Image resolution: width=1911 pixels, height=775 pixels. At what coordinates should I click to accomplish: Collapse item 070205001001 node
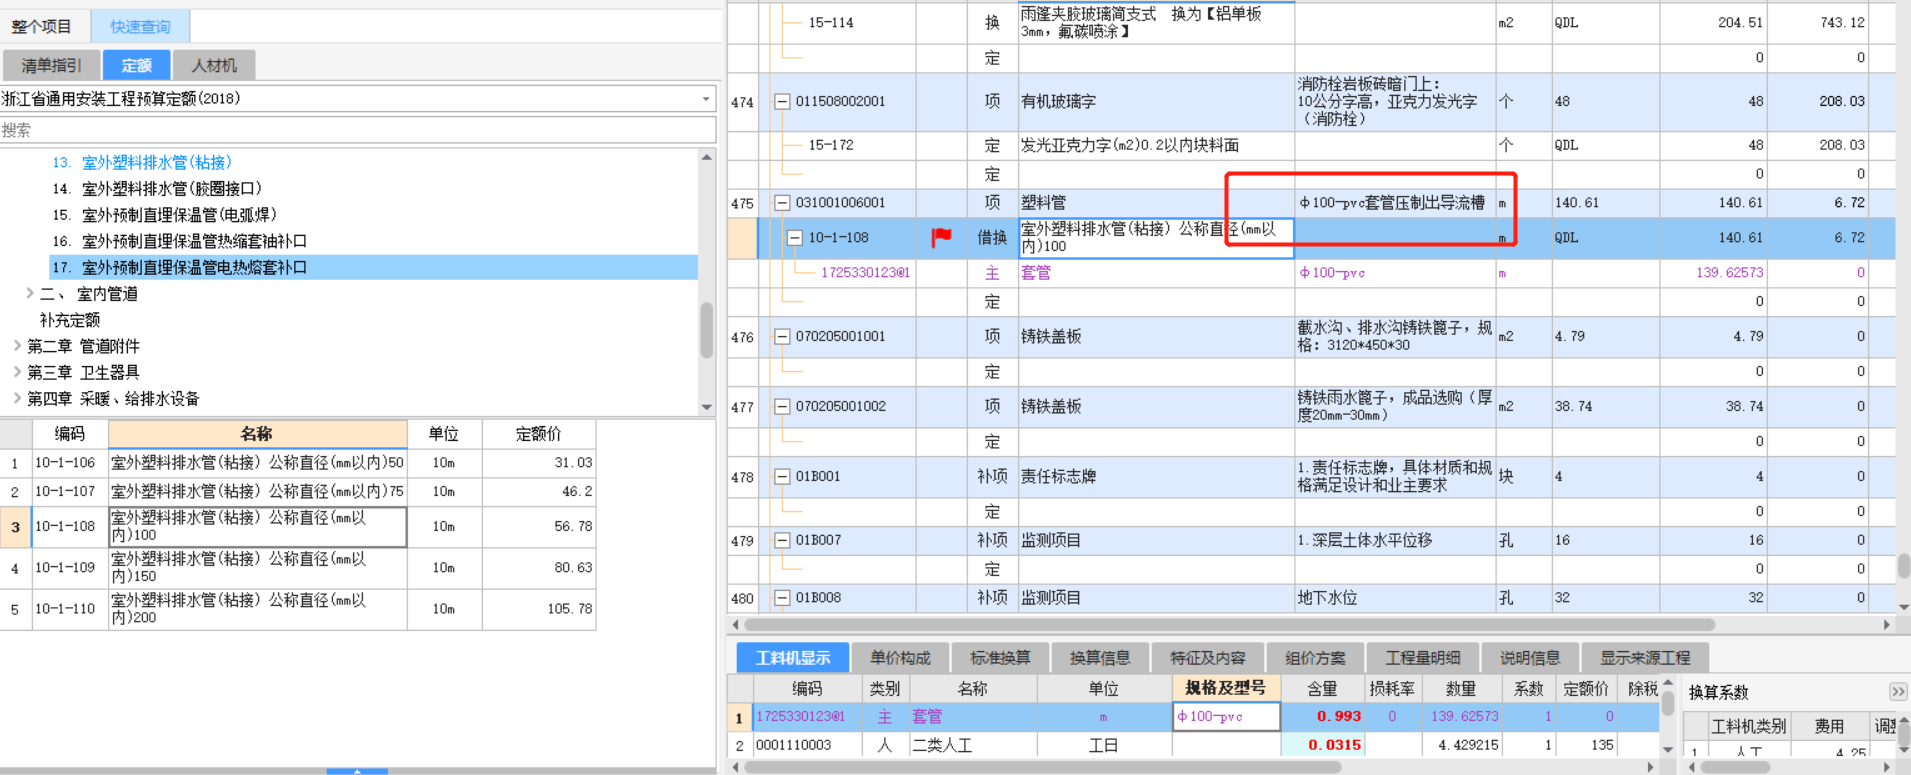coord(782,336)
